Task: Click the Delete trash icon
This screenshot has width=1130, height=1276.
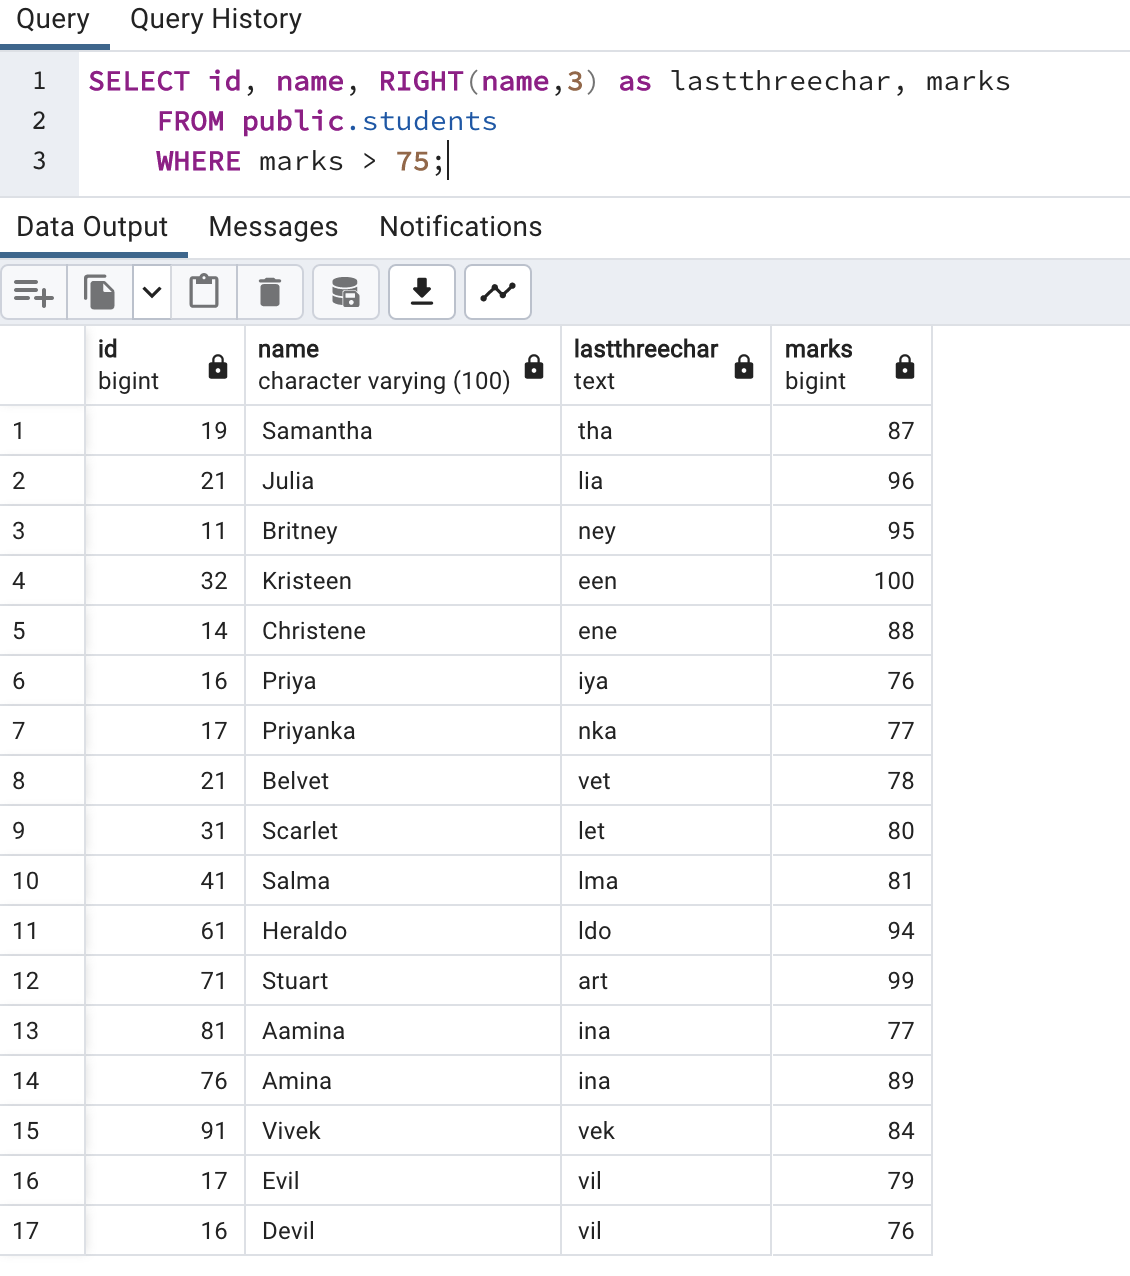Action: pyautogui.click(x=269, y=292)
